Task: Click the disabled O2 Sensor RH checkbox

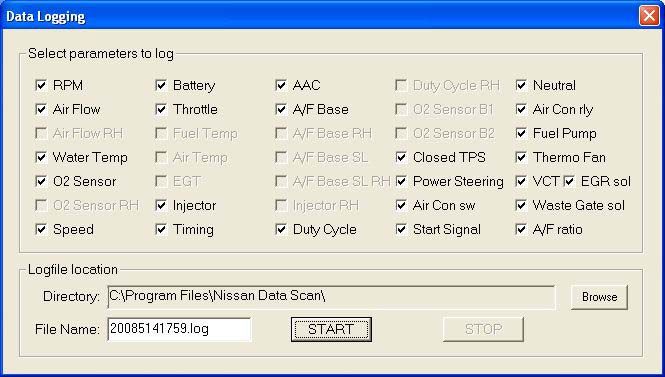Action: click(x=41, y=205)
